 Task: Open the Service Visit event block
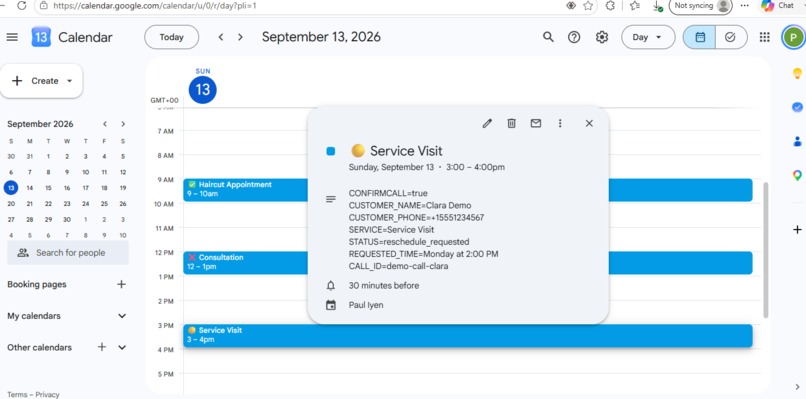click(x=468, y=335)
